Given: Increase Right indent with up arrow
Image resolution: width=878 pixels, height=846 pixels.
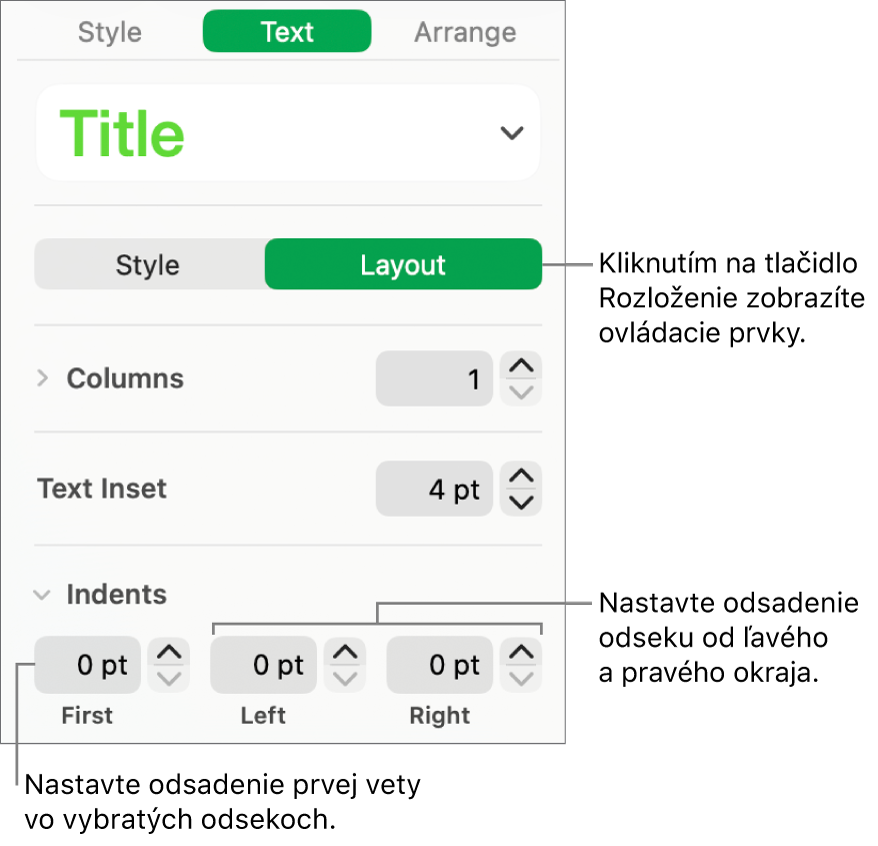Looking at the screenshot, I should (x=521, y=653).
